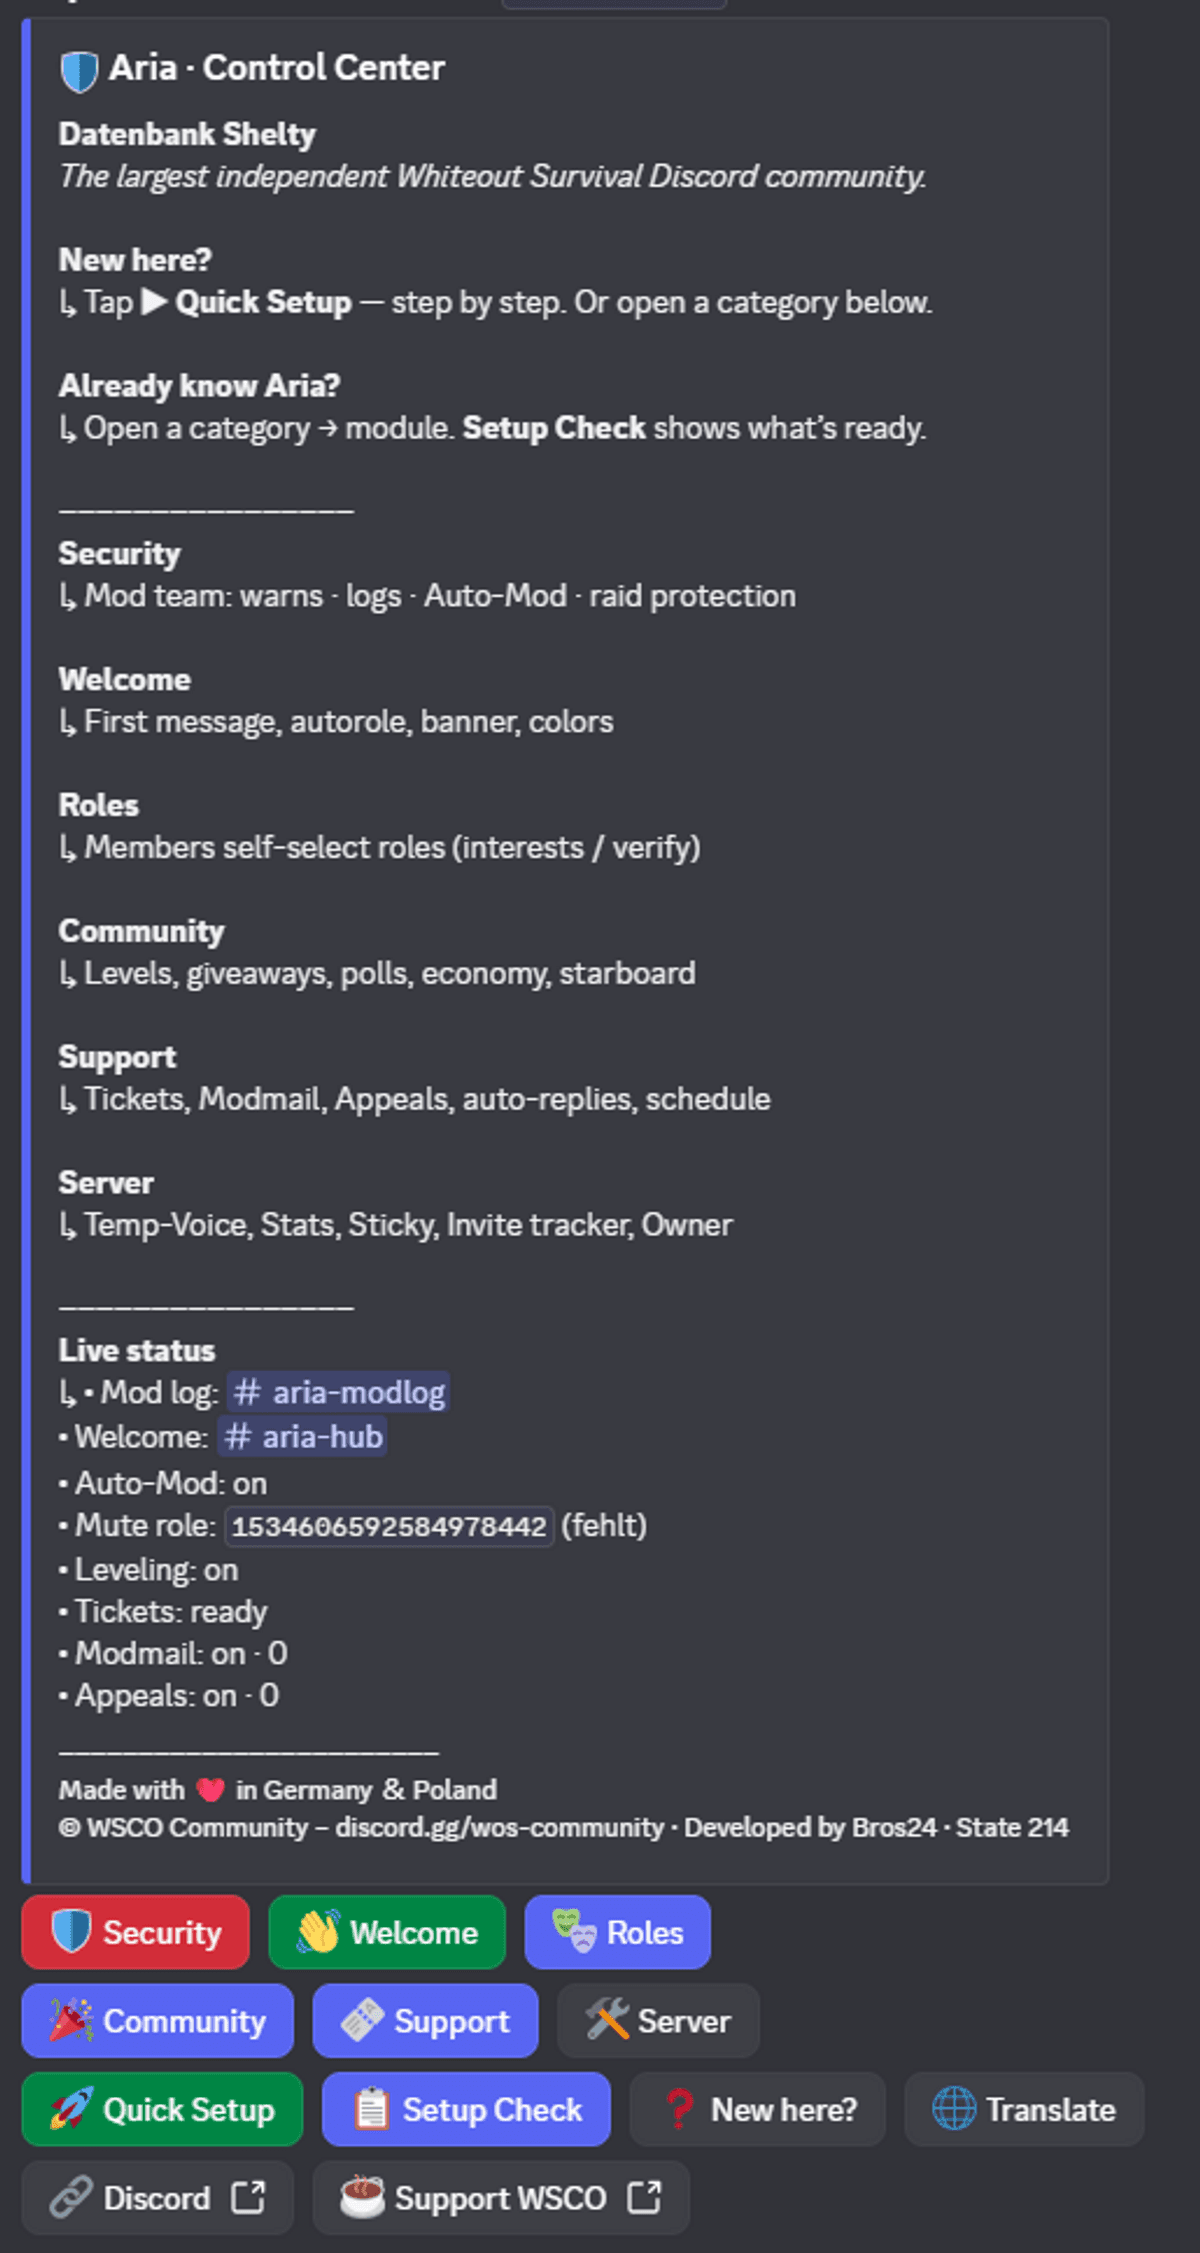The width and height of the screenshot is (1200, 2253).
Task: Open the Discord external link button
Action: 157,2198
